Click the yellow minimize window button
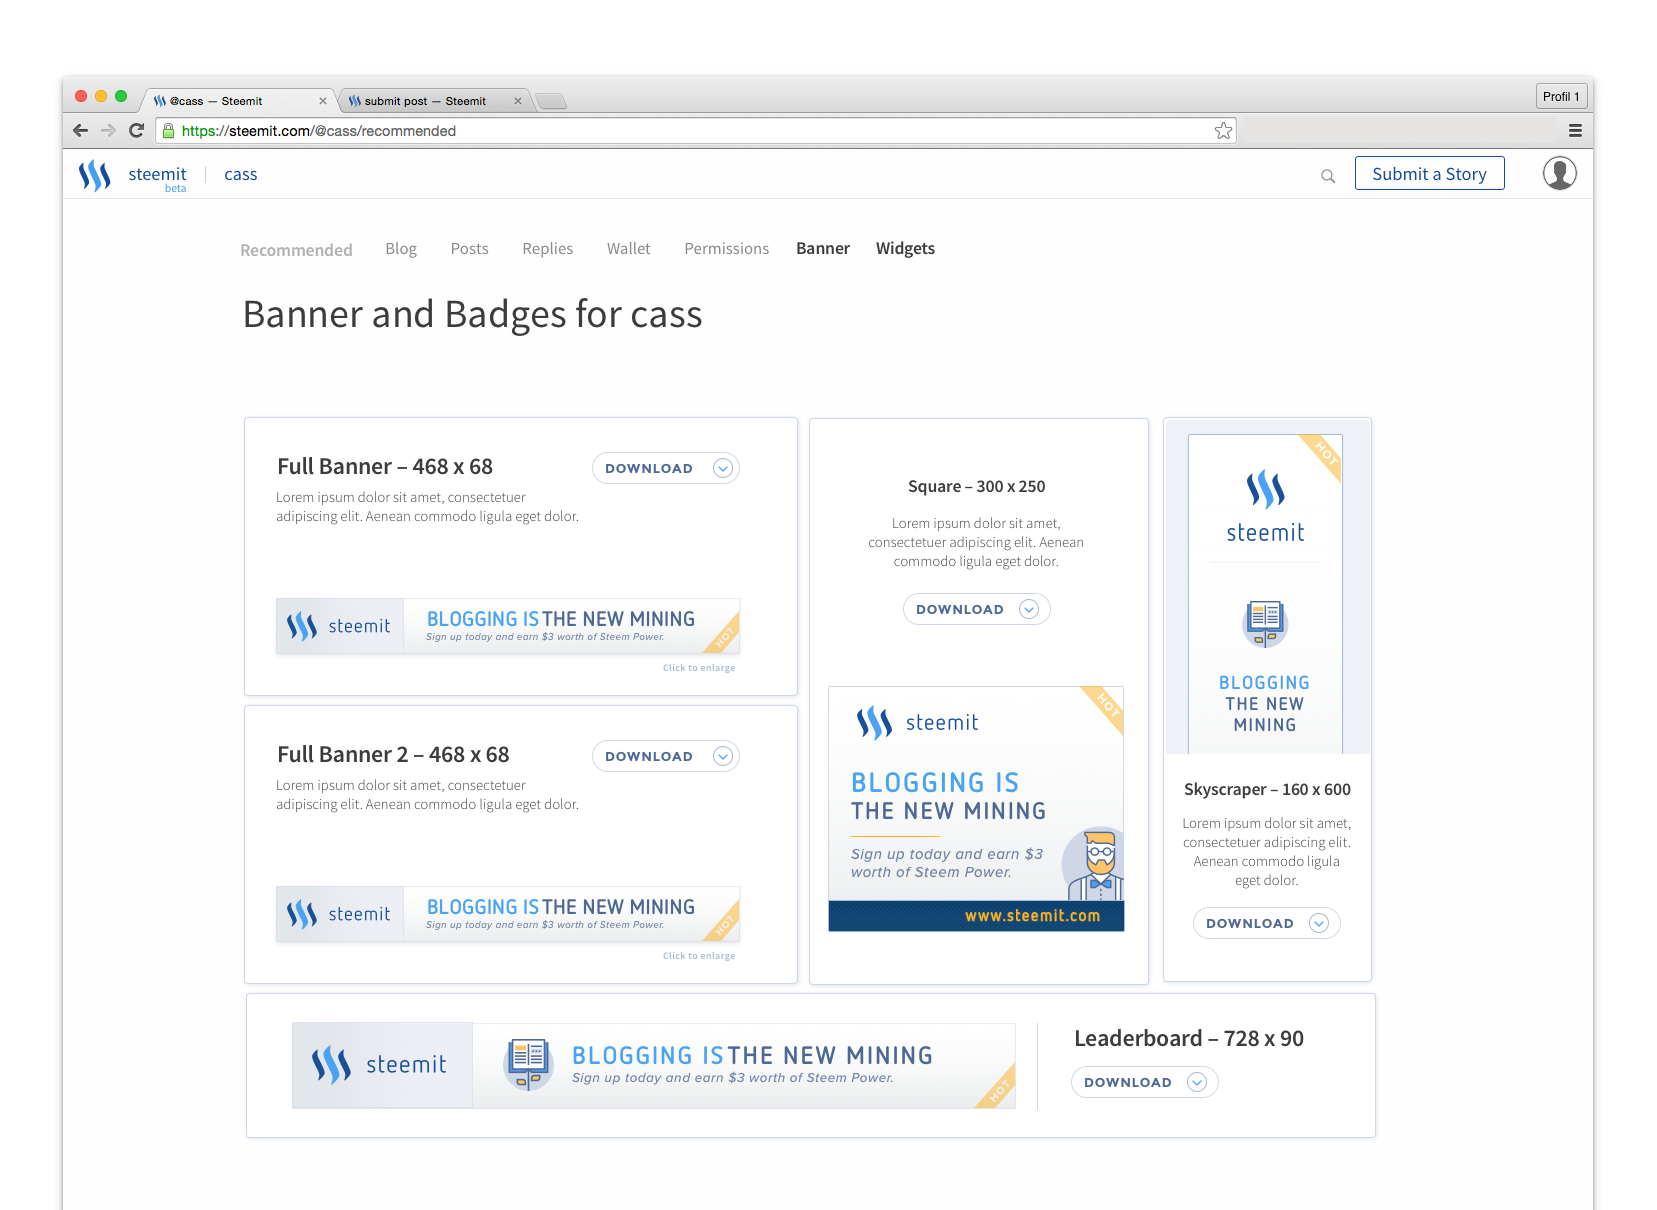This screenshot has height=1210, width=1657. (101, 96)
